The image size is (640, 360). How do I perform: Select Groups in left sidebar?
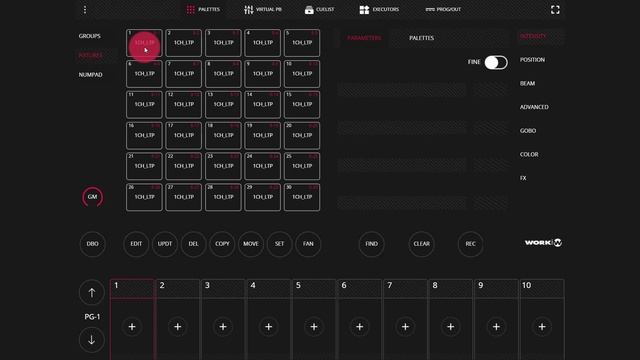point(90,36)
